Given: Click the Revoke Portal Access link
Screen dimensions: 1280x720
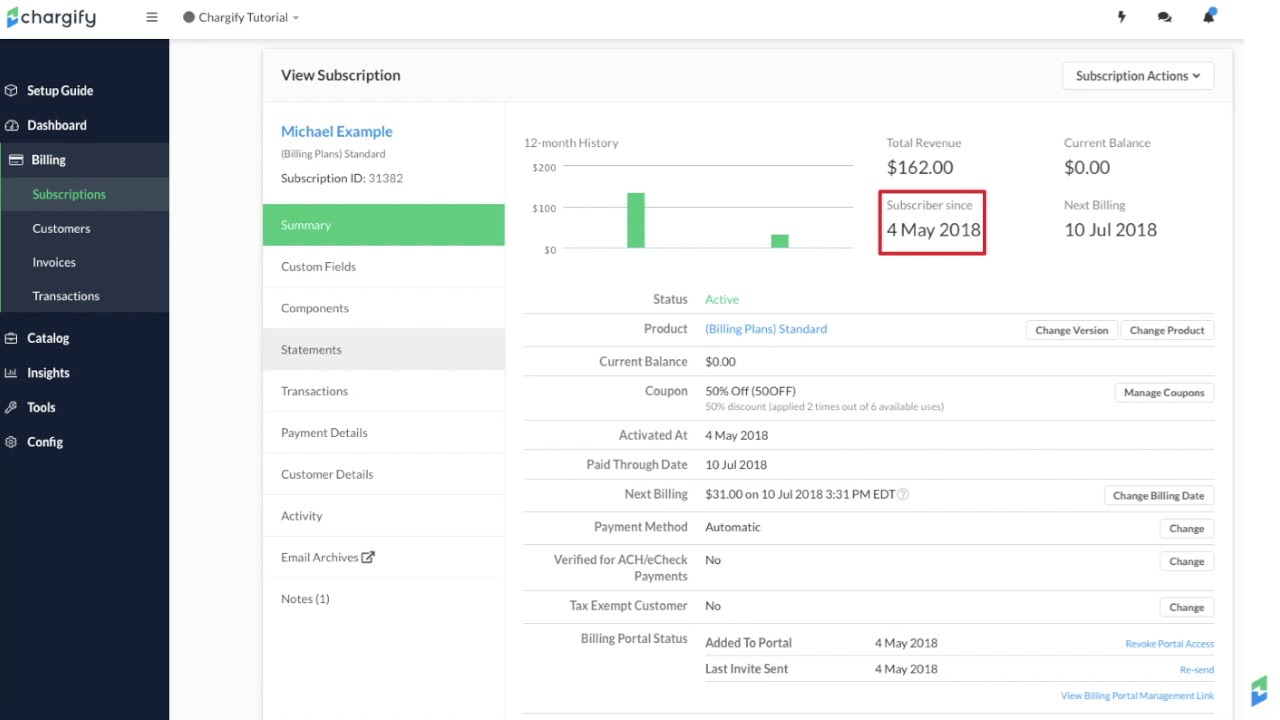Looking at the screenshot, I should click(x=1169, y=644).
